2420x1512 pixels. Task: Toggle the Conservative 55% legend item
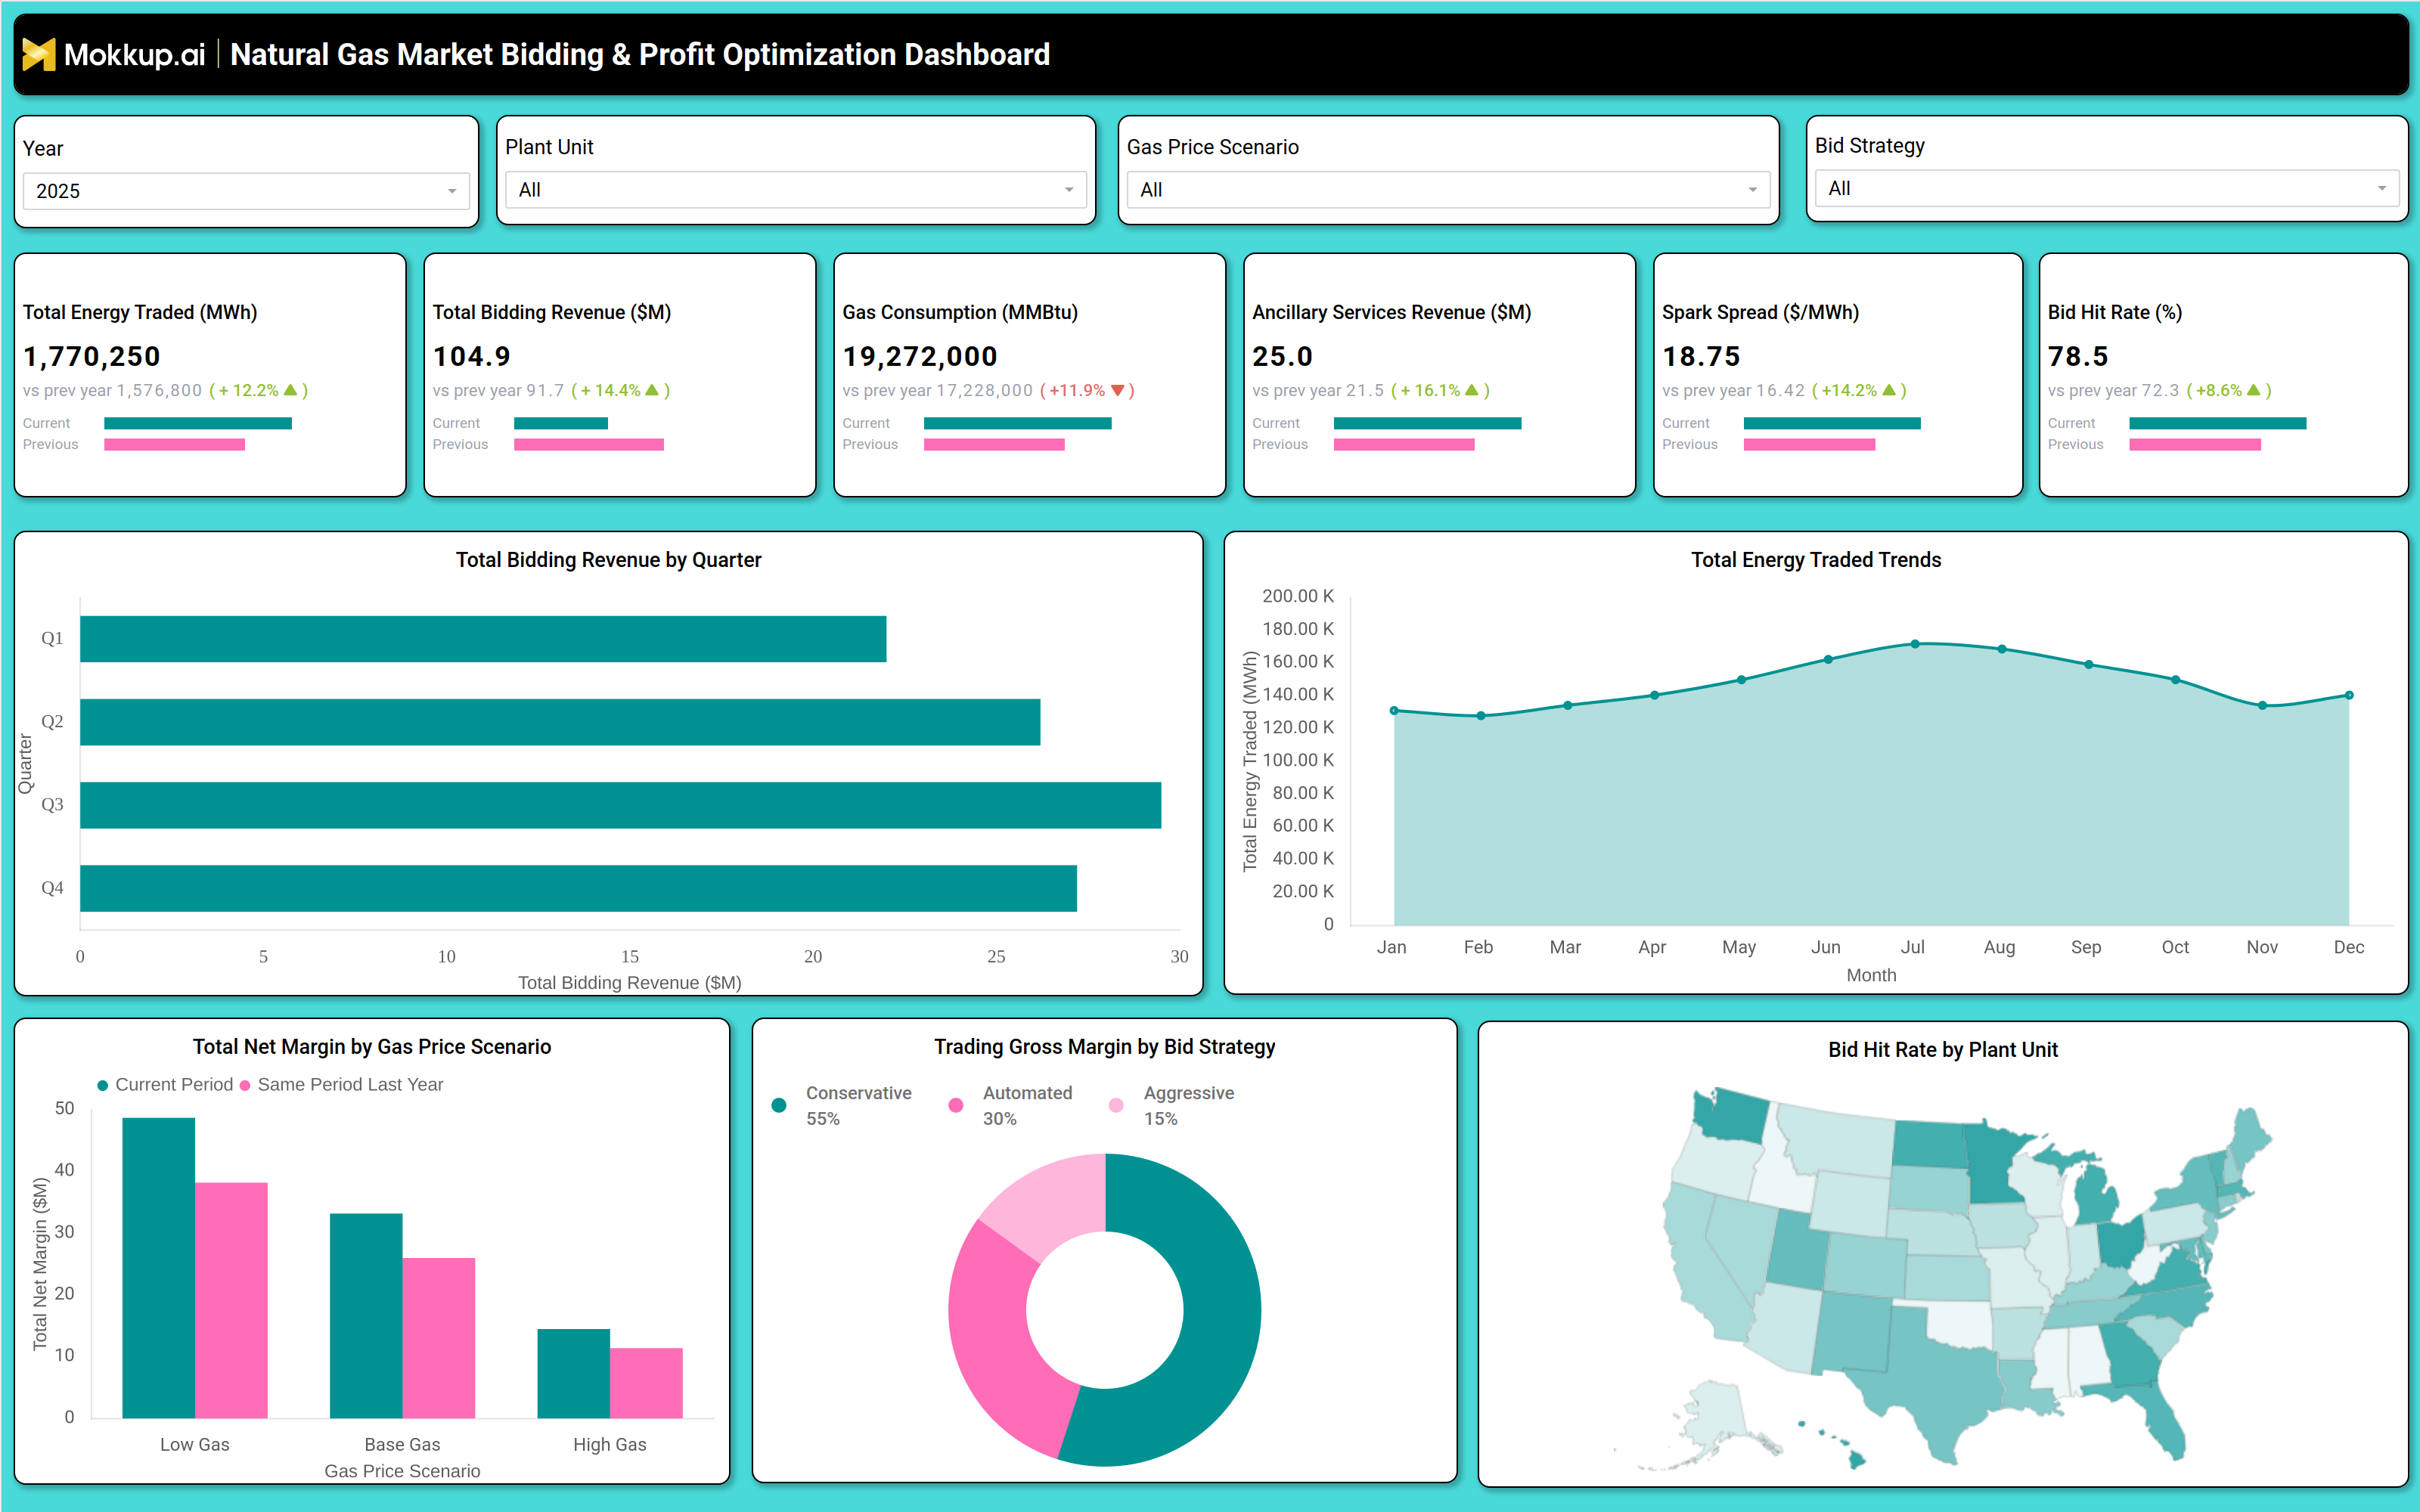click(x=842, y=1105)
